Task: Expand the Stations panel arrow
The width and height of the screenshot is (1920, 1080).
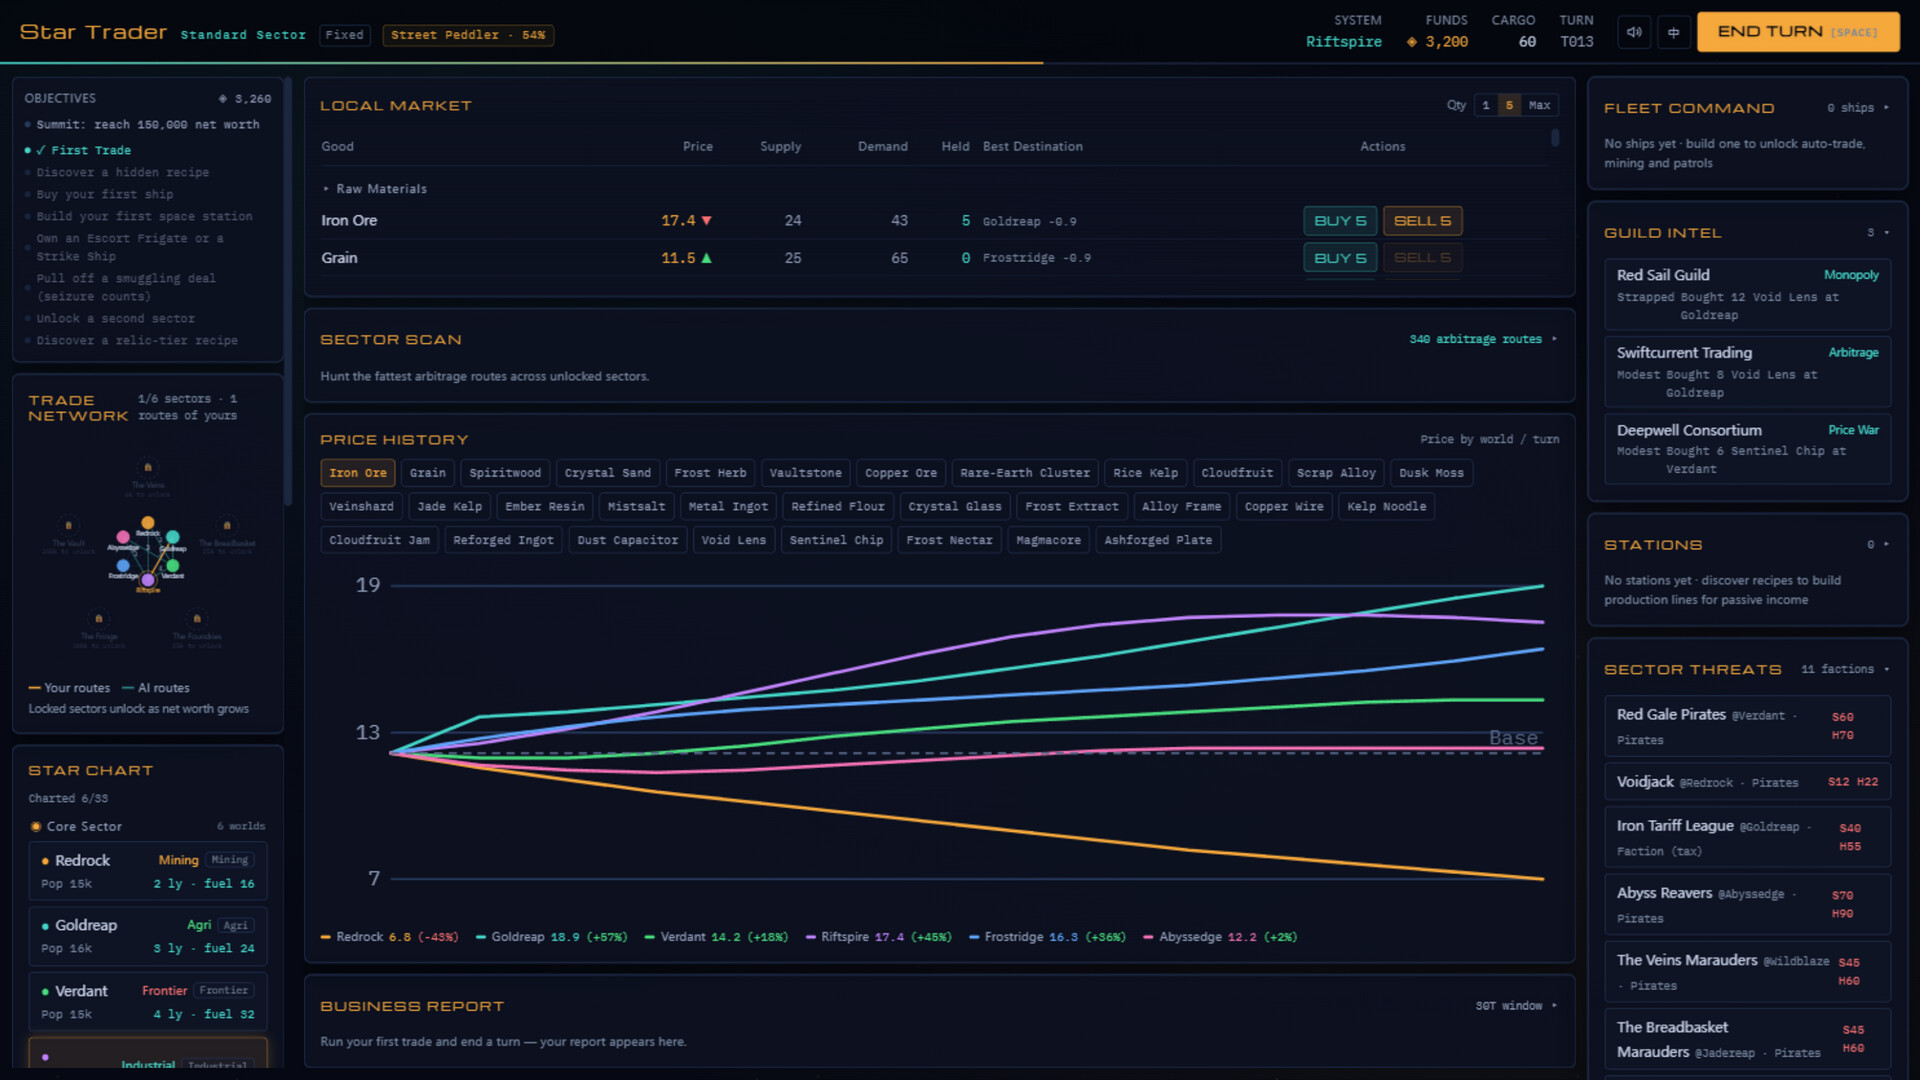Action: pos(1886,545)
